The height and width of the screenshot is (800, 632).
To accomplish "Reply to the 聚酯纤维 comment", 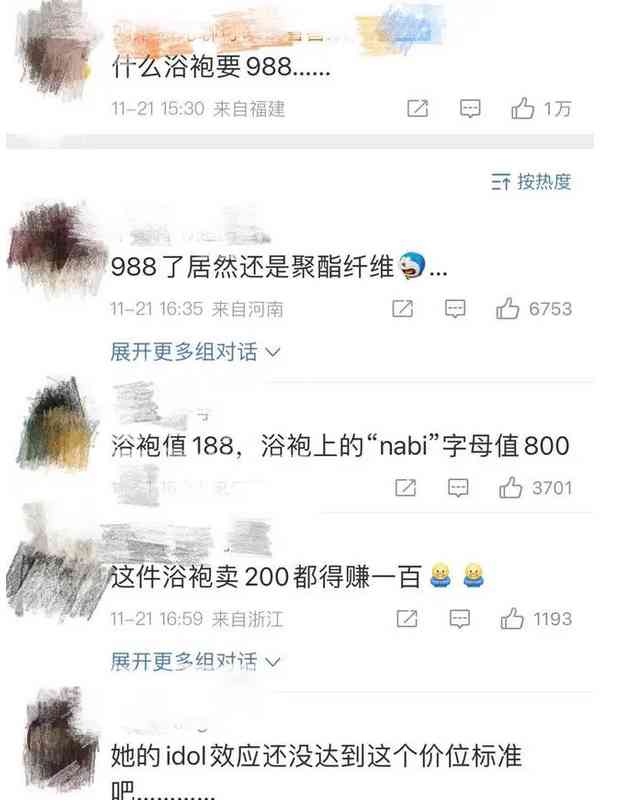I will point(455,309).
